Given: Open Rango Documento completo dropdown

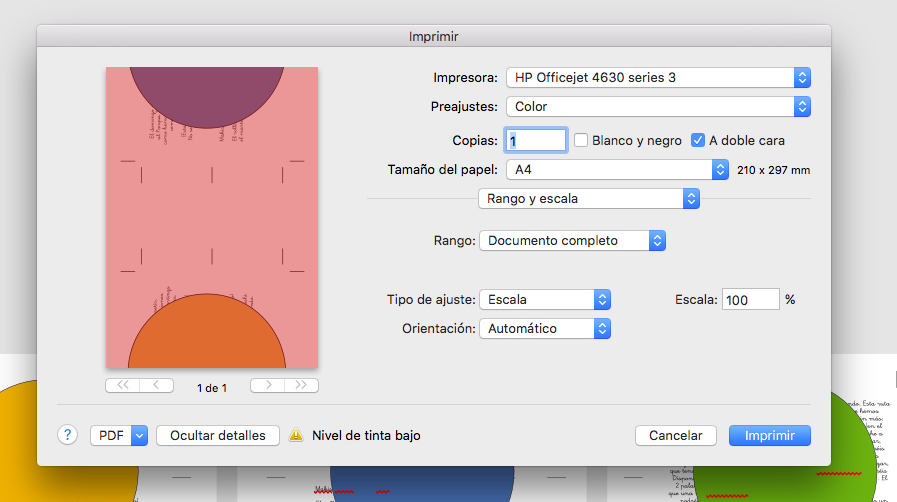Looking at the screenshot, I should tap(572, 241).
